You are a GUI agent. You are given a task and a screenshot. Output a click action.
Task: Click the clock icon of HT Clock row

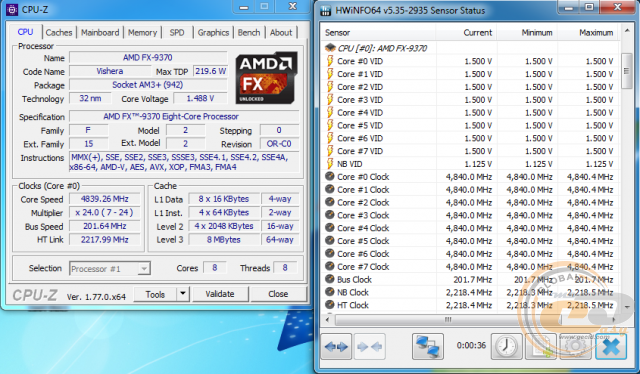click(330, 305)
